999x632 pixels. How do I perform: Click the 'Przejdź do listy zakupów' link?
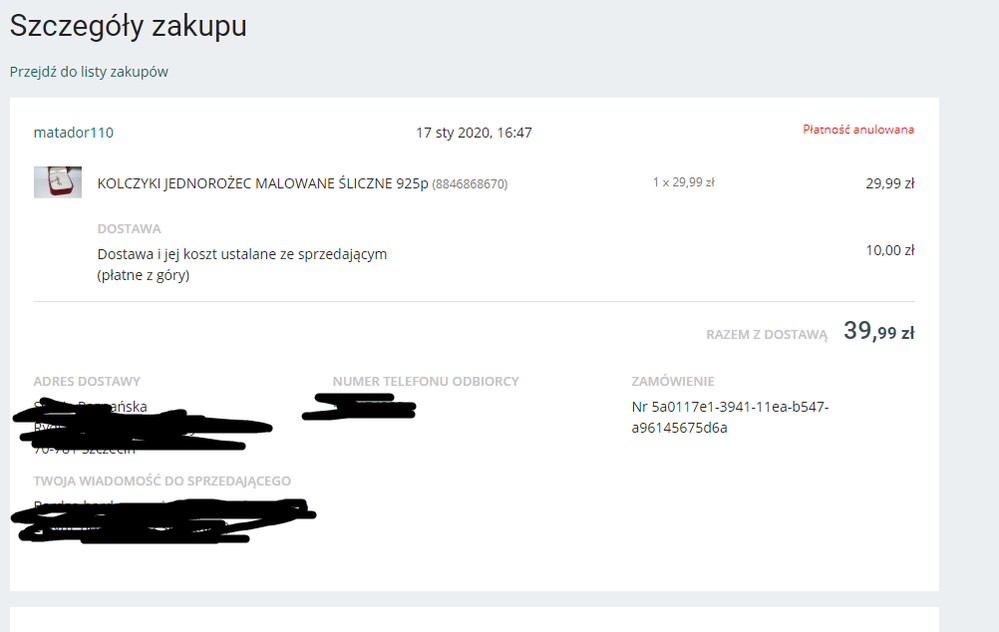pyautogui.click(x=89, y=72)
